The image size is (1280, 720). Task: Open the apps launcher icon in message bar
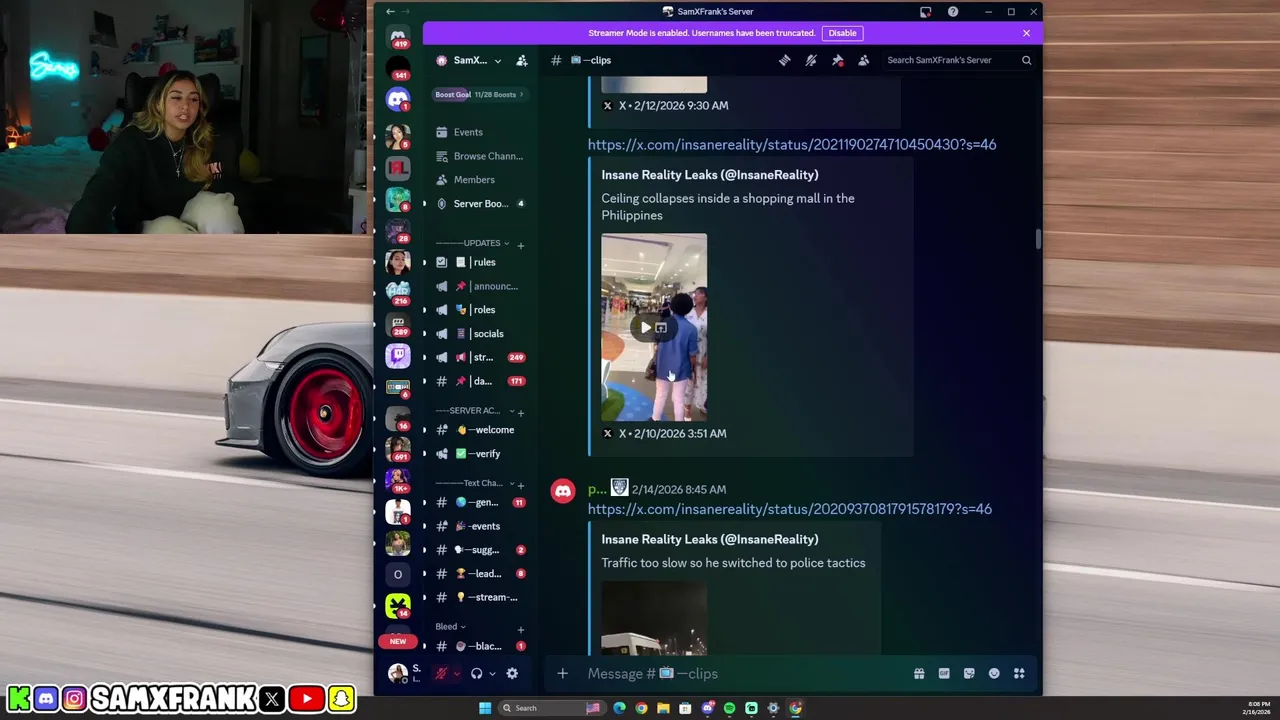(x=1019, y=674)
